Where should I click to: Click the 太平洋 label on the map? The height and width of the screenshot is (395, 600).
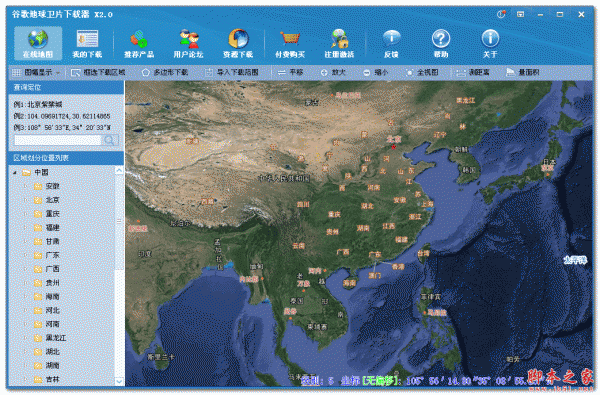pyautogui.click(x=575, y=260)
